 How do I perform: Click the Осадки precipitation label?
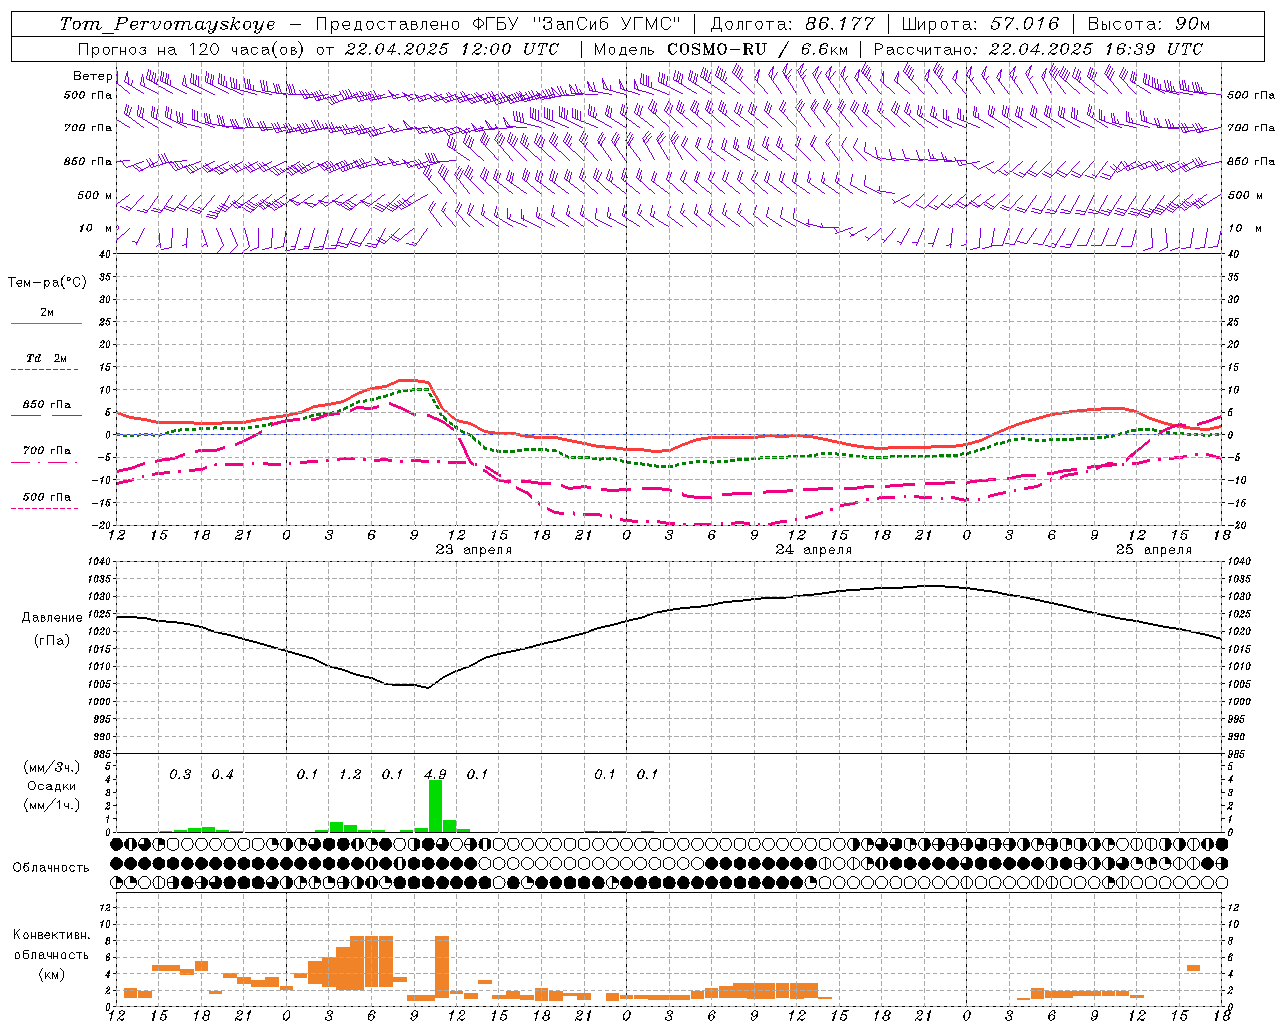click(52, 786)
